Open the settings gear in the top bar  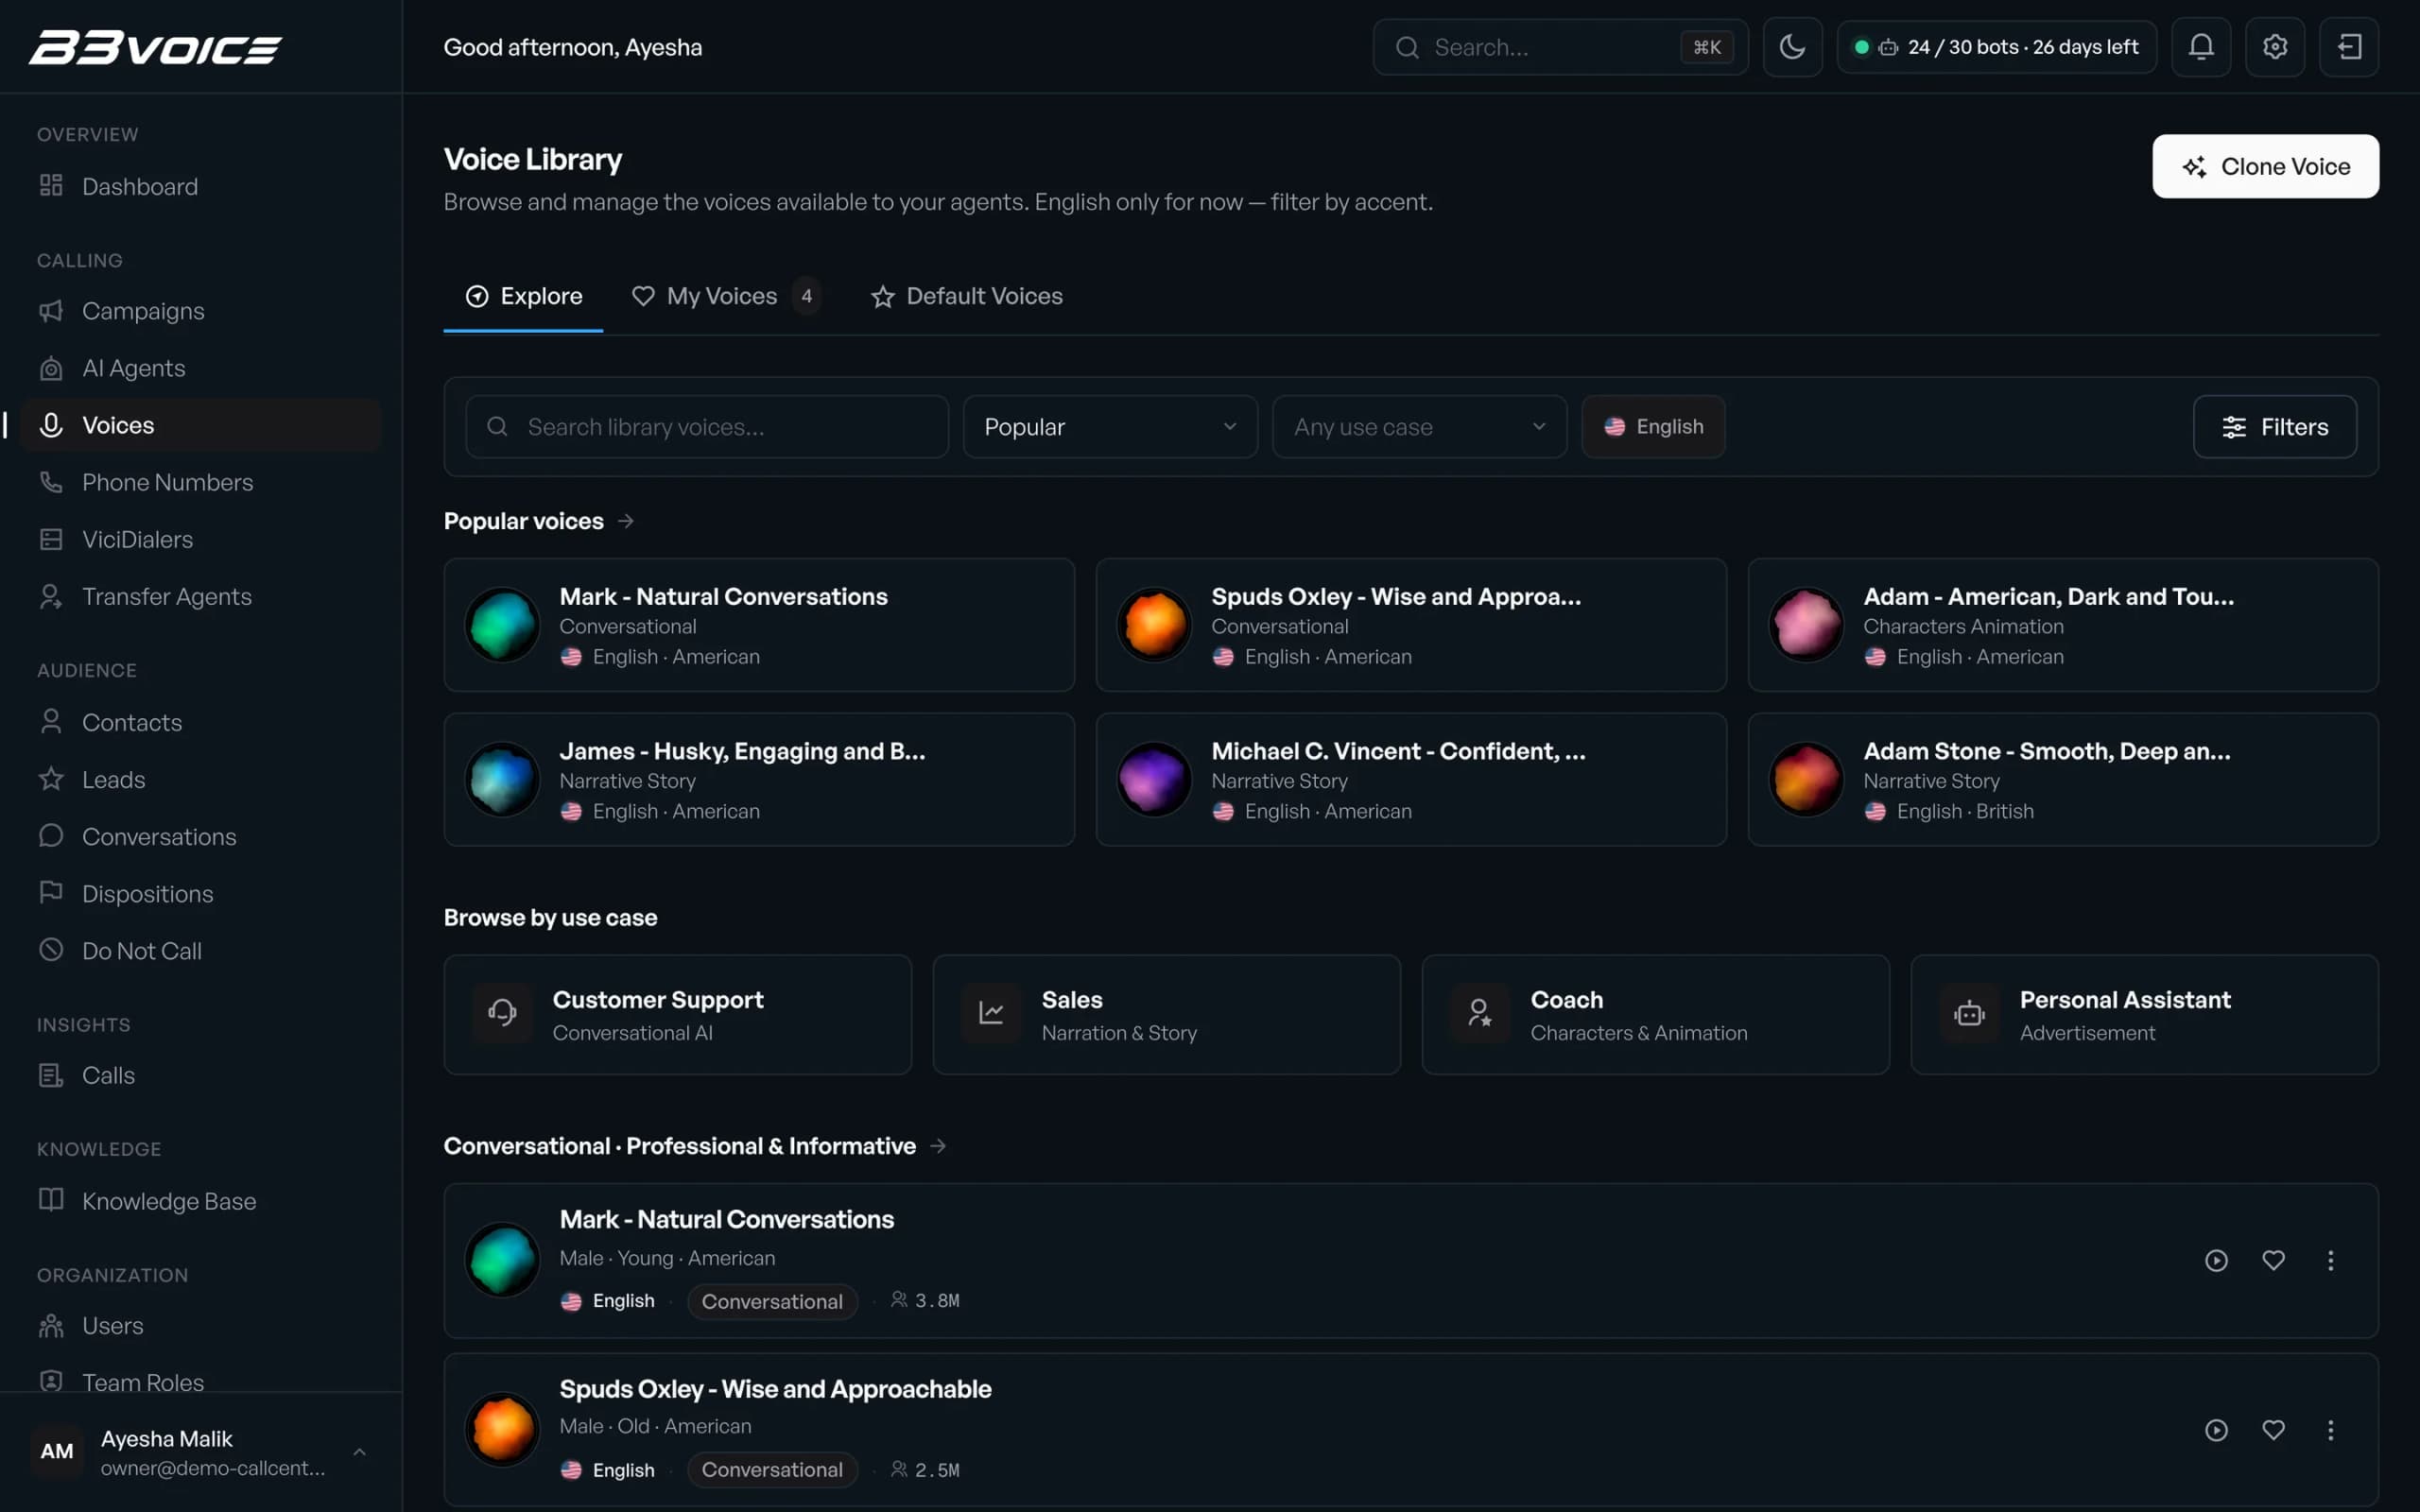[2275, 47]
